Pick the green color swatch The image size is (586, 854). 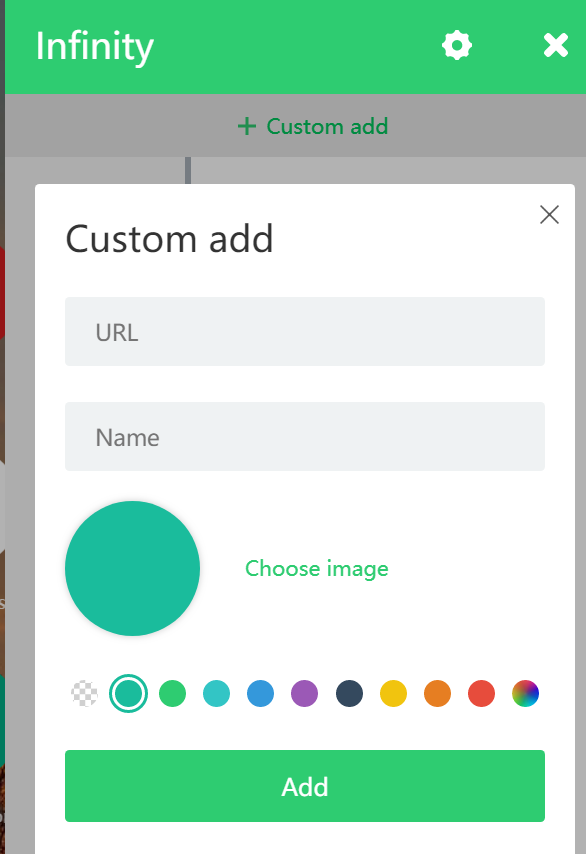[173, 694]
